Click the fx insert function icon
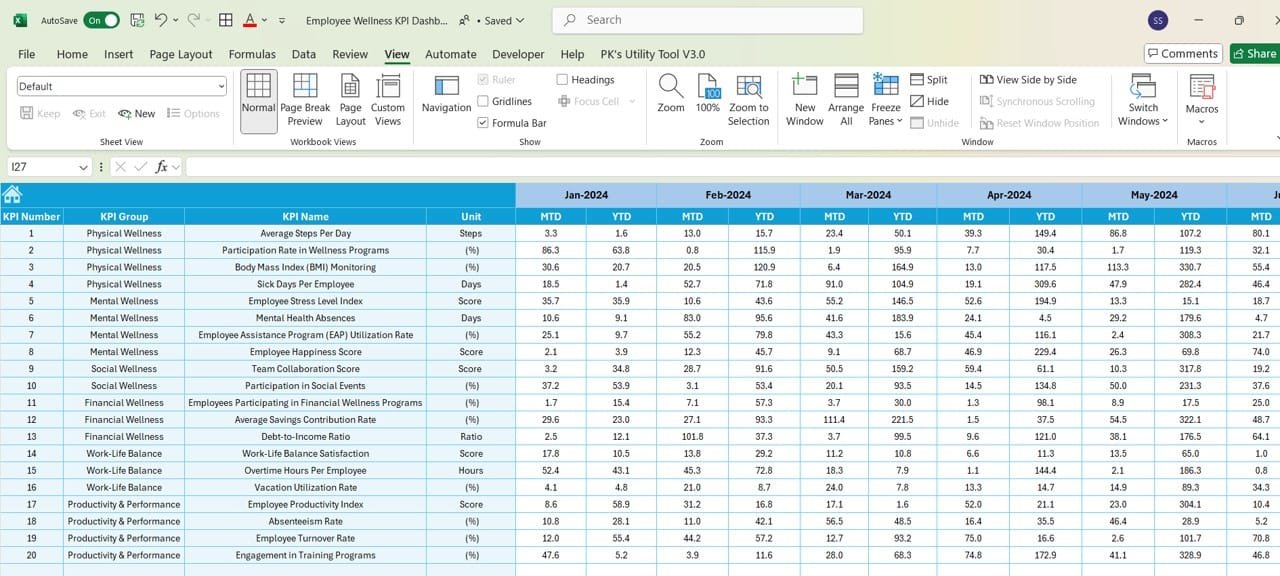Viewport: 1280px width, 576px height. [161, 167]
